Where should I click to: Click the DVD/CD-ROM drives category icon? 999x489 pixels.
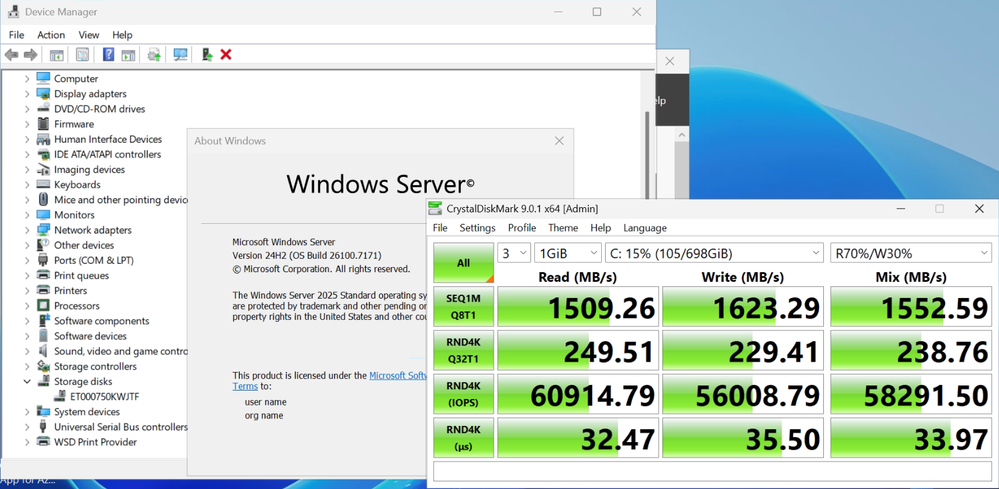click(x=43, y=109)
